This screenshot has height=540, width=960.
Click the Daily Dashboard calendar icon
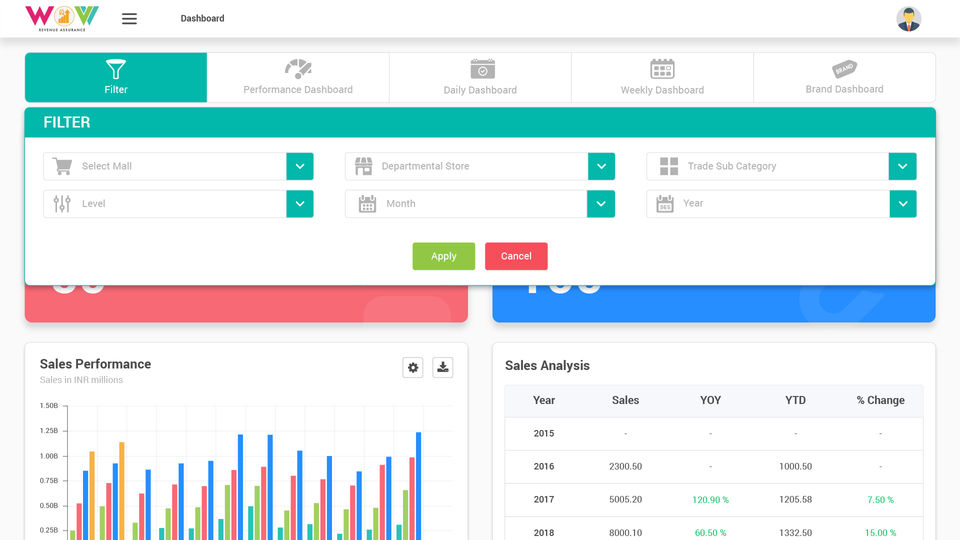click(x=482, y=69)
